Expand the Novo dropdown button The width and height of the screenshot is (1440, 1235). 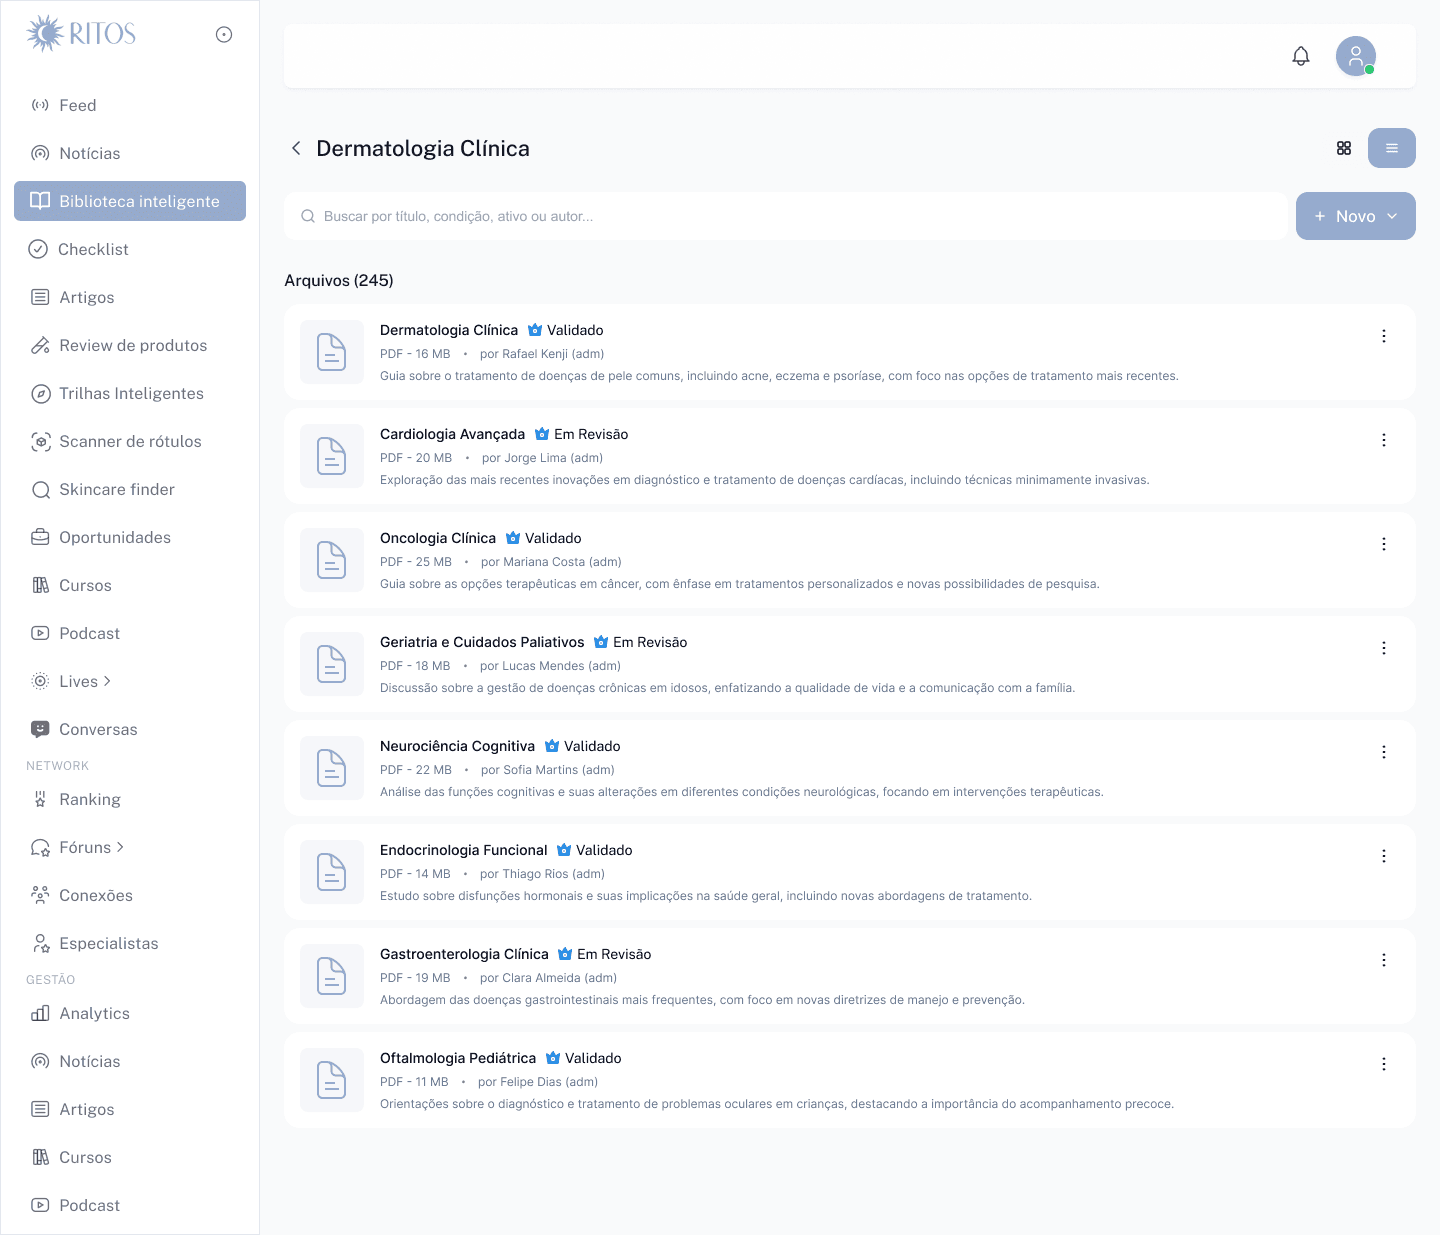click(x=1356, y=216)
